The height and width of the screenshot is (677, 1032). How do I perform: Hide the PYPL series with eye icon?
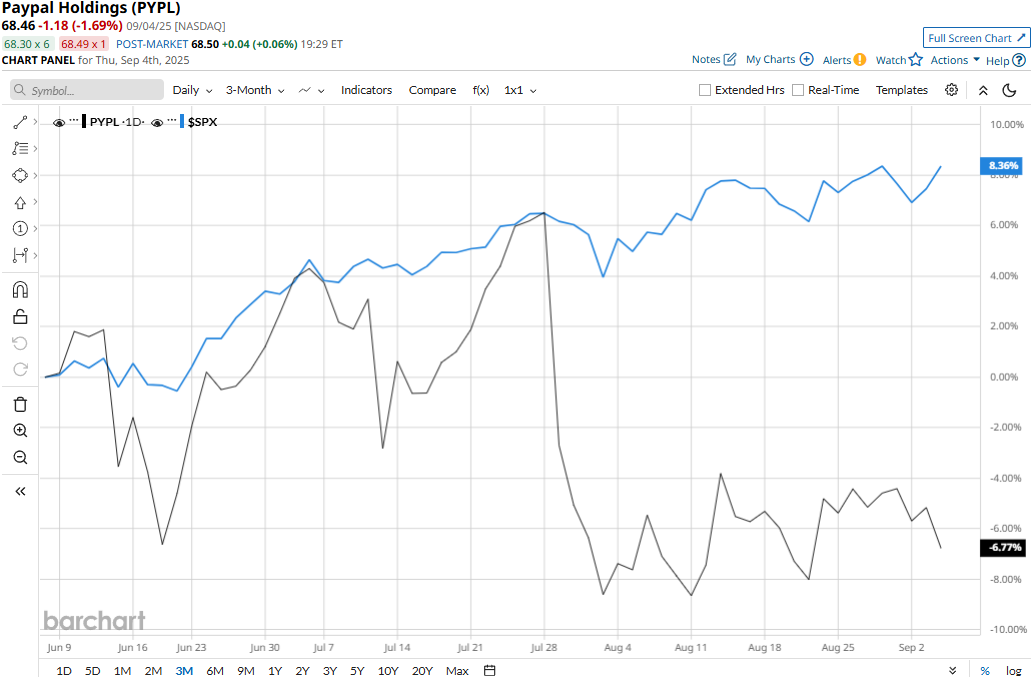[59, 122]
